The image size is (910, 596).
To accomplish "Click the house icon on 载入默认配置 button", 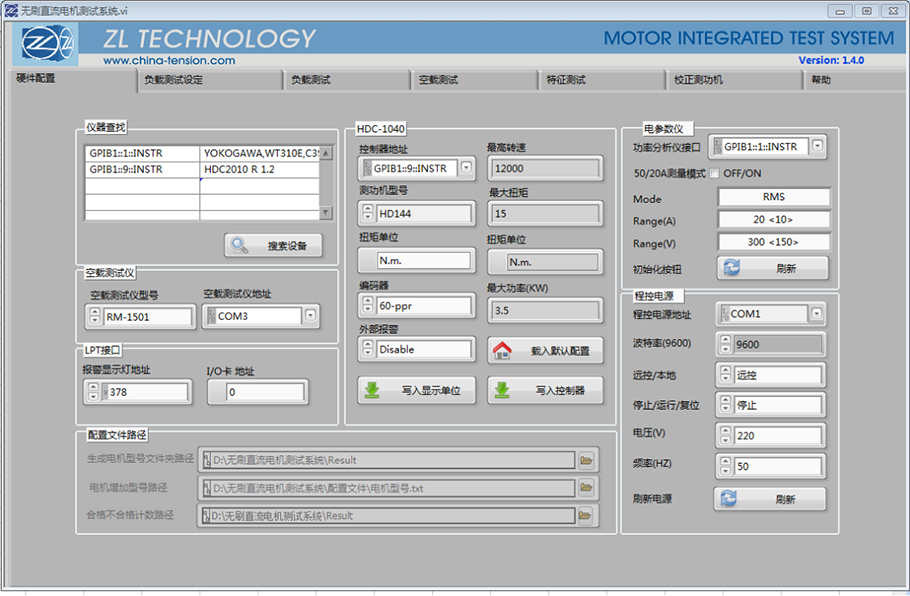I will [503, 350].
